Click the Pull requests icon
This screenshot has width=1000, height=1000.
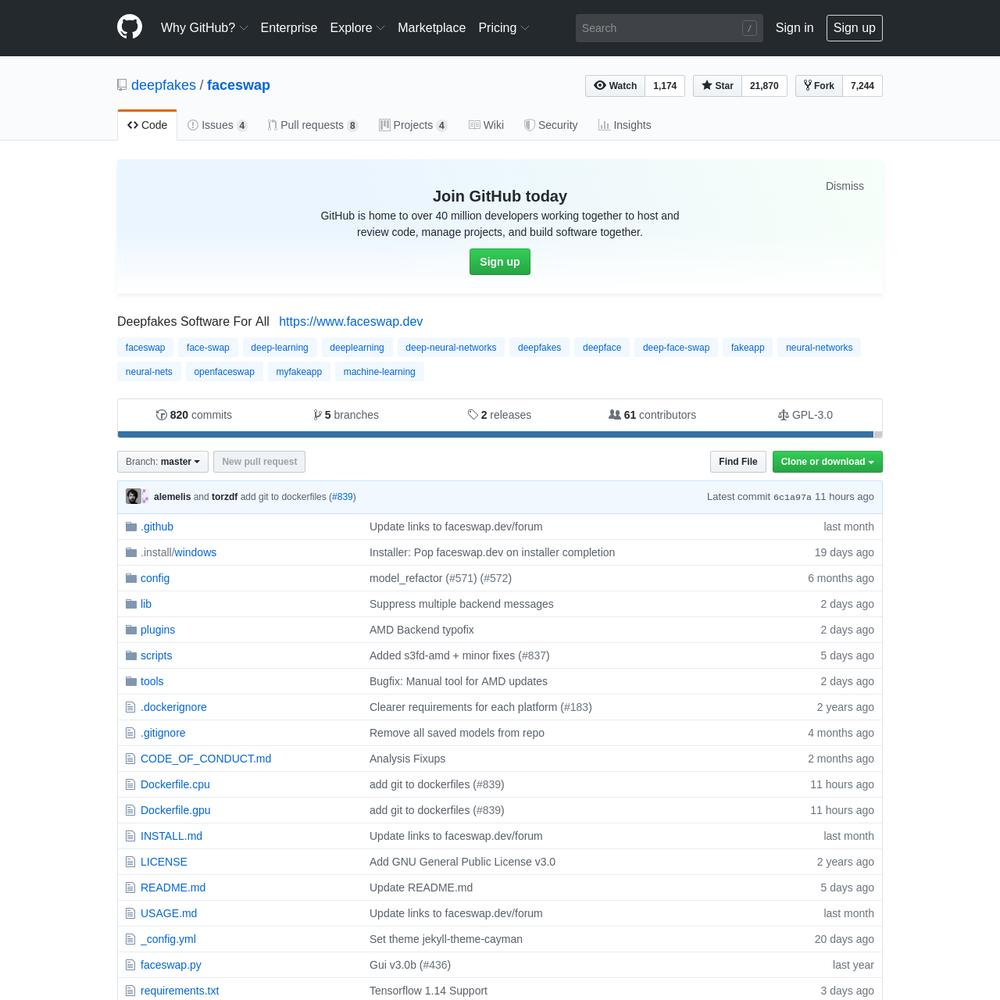pyautogui.click(x=272, y=125)
